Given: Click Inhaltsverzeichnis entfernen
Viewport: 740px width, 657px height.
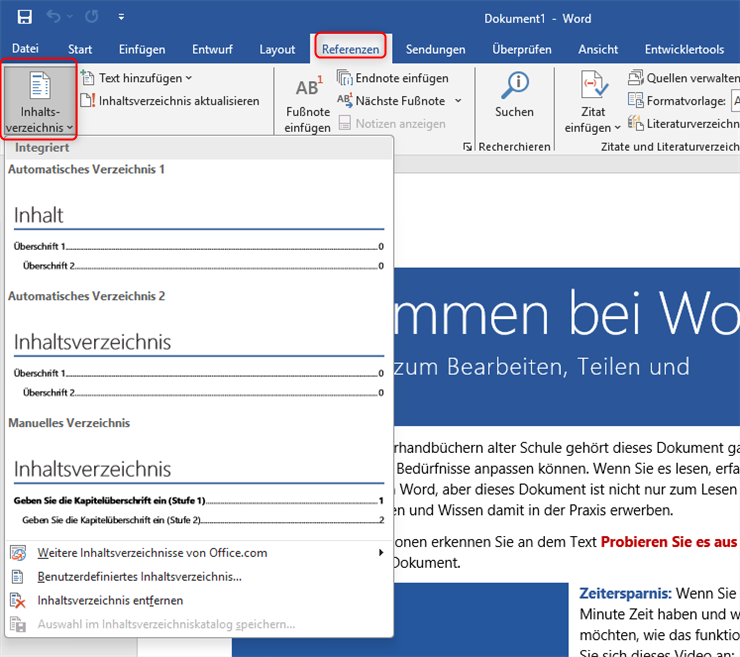Looking at the screenshot, I should point(199,600).
